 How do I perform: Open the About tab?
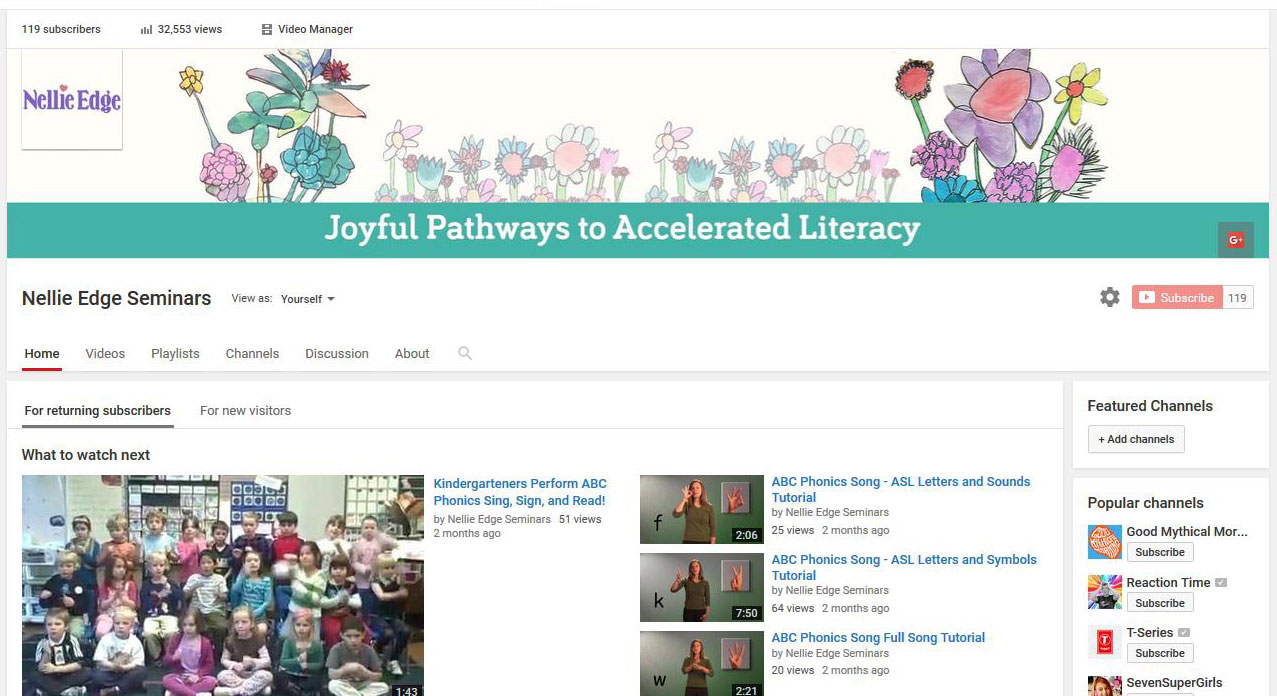click(x=412, y=354)
